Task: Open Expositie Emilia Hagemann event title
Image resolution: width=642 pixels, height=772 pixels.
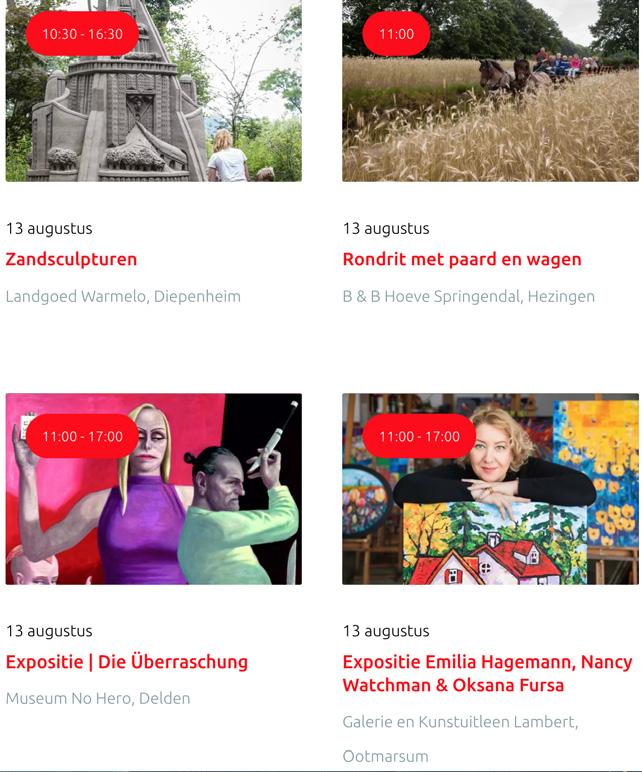Action: [x=487, y=673]
